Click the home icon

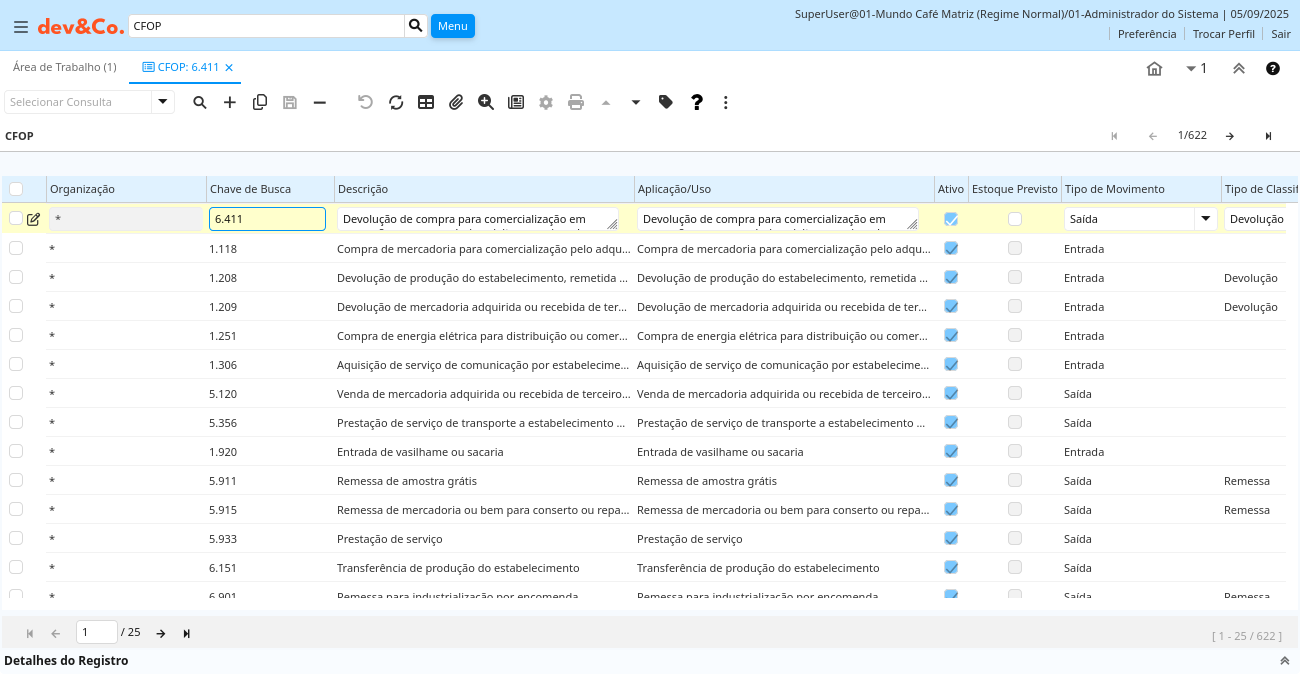1154,68
